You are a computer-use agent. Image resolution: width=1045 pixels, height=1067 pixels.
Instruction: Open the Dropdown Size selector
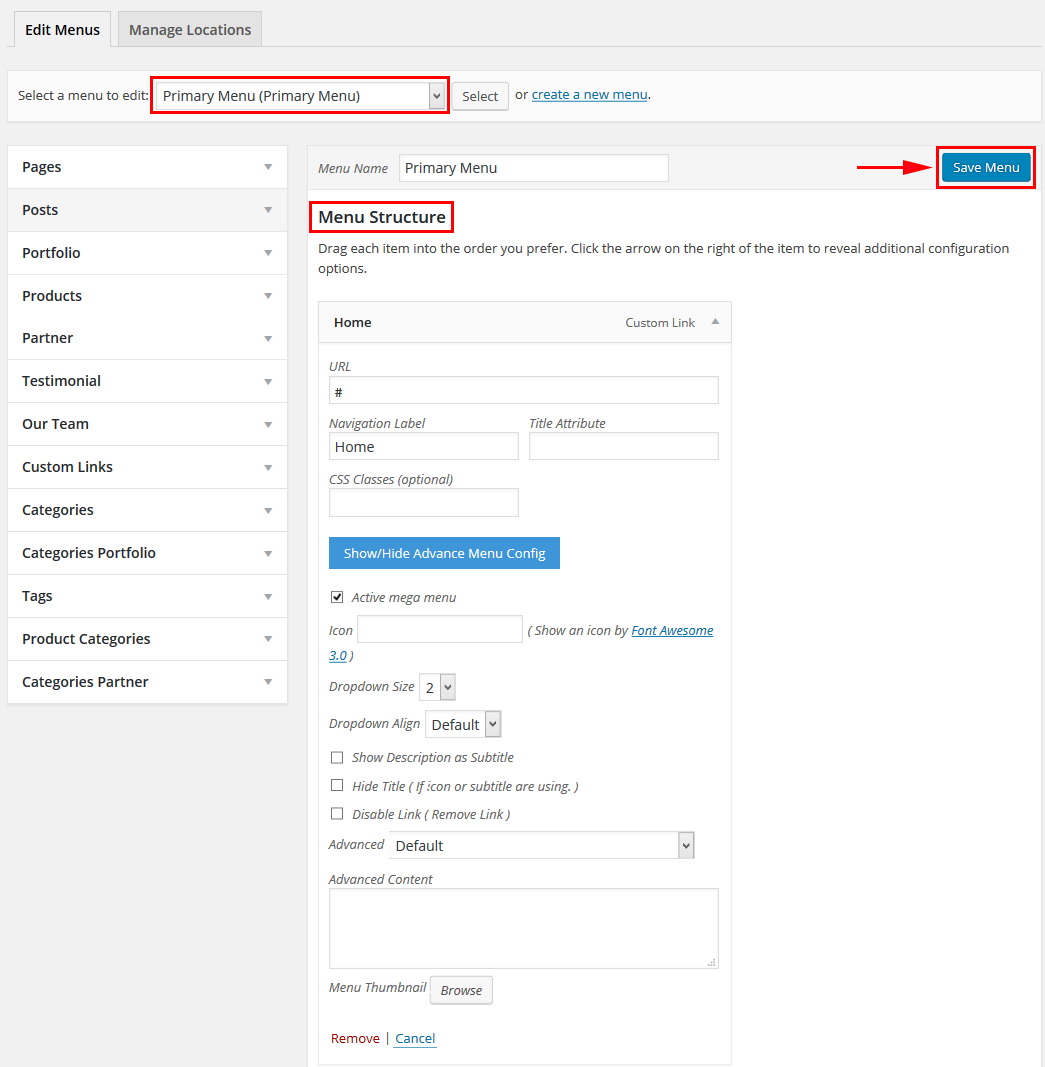click(437, 687)
